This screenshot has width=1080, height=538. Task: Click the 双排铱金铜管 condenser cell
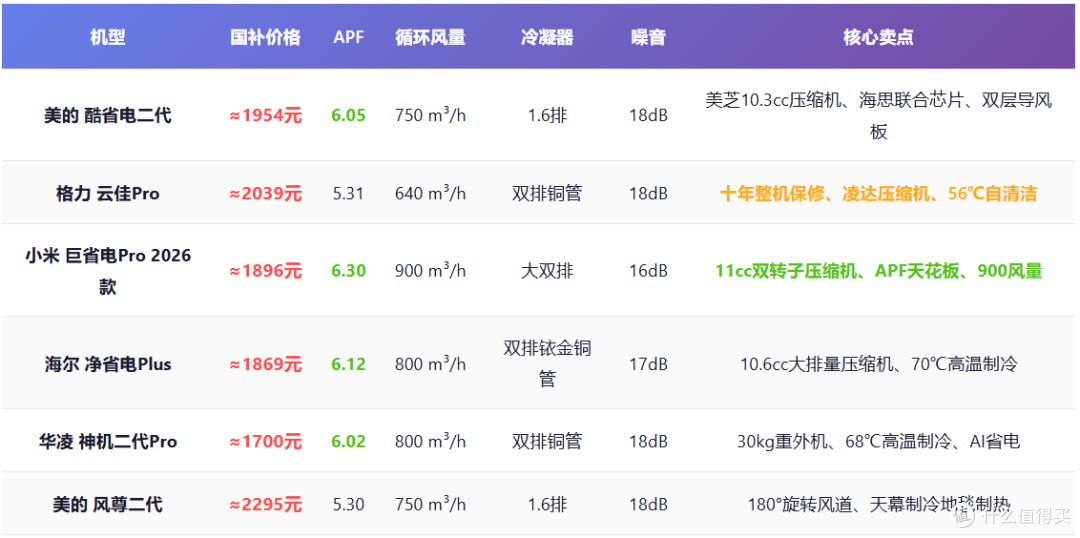(547, 363)
